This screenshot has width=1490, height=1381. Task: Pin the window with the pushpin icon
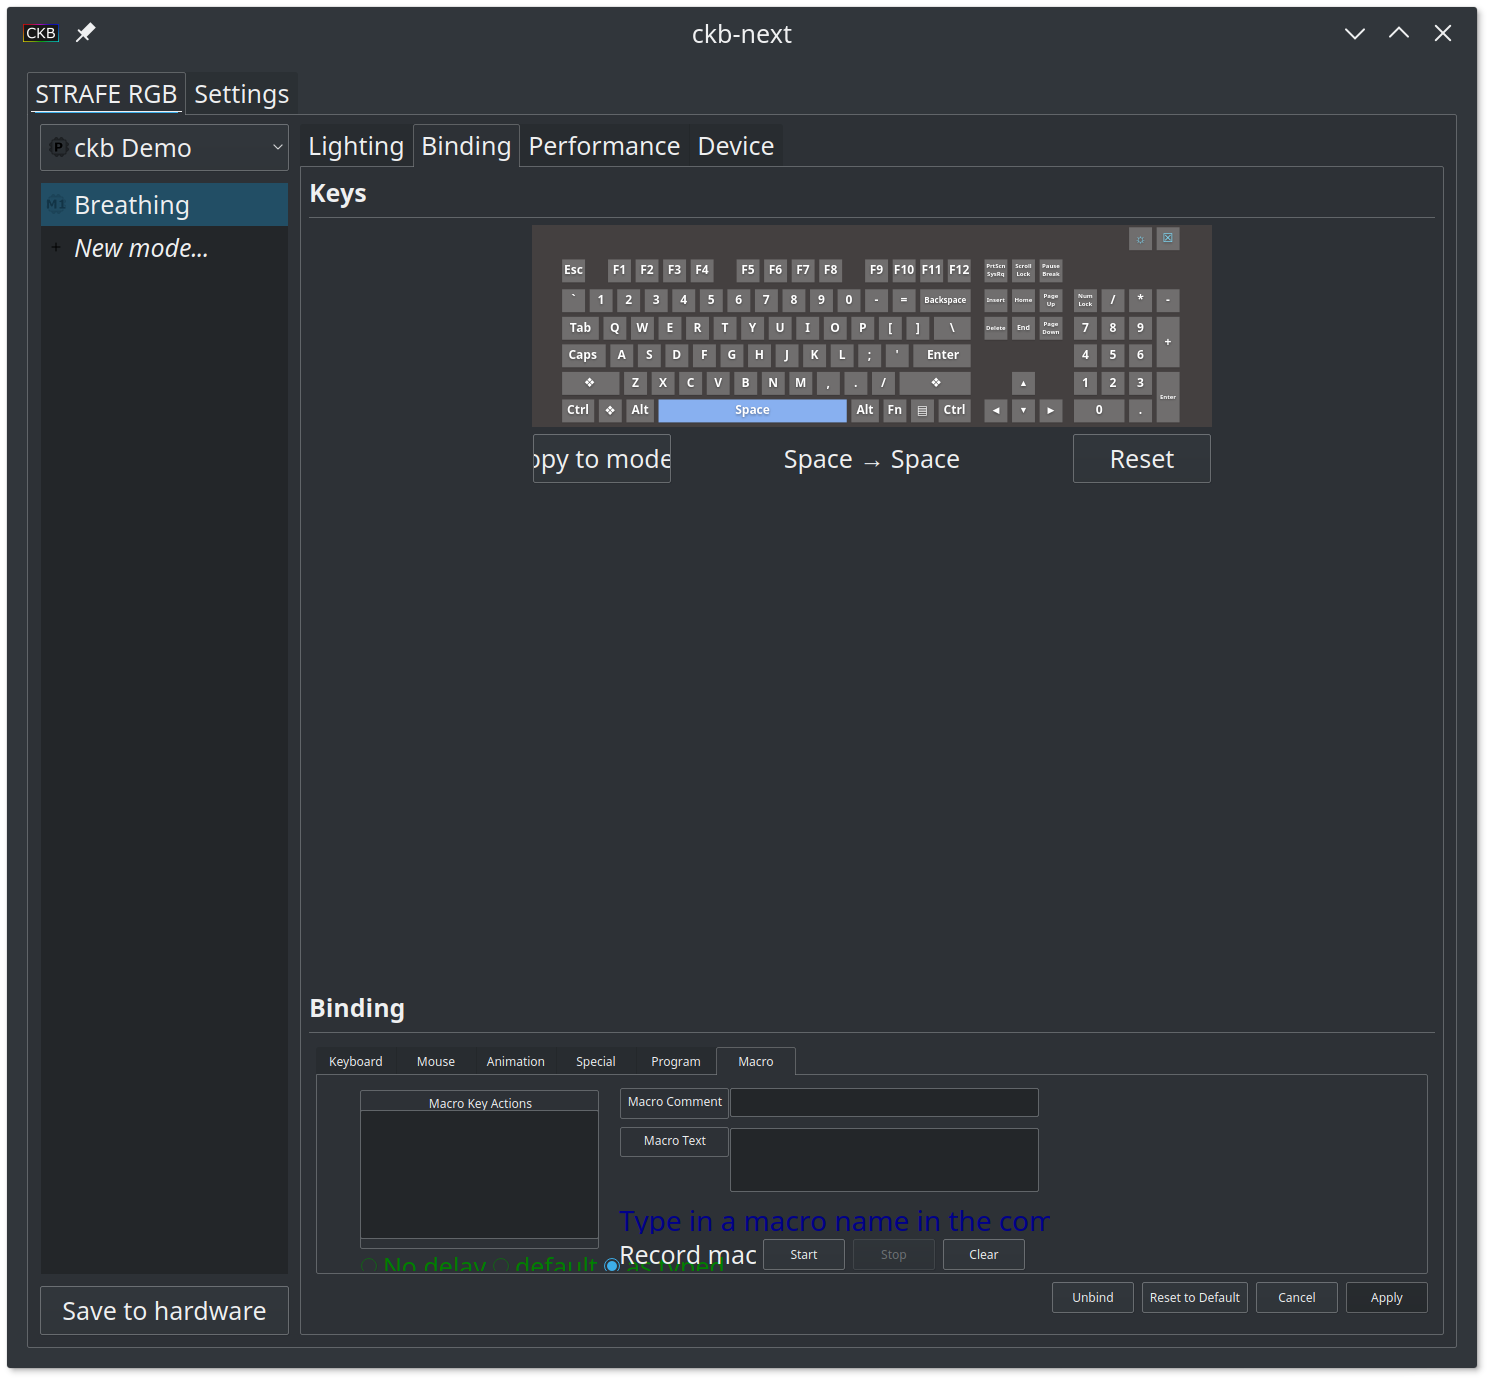pyautogui.click(x=86, y=33)
